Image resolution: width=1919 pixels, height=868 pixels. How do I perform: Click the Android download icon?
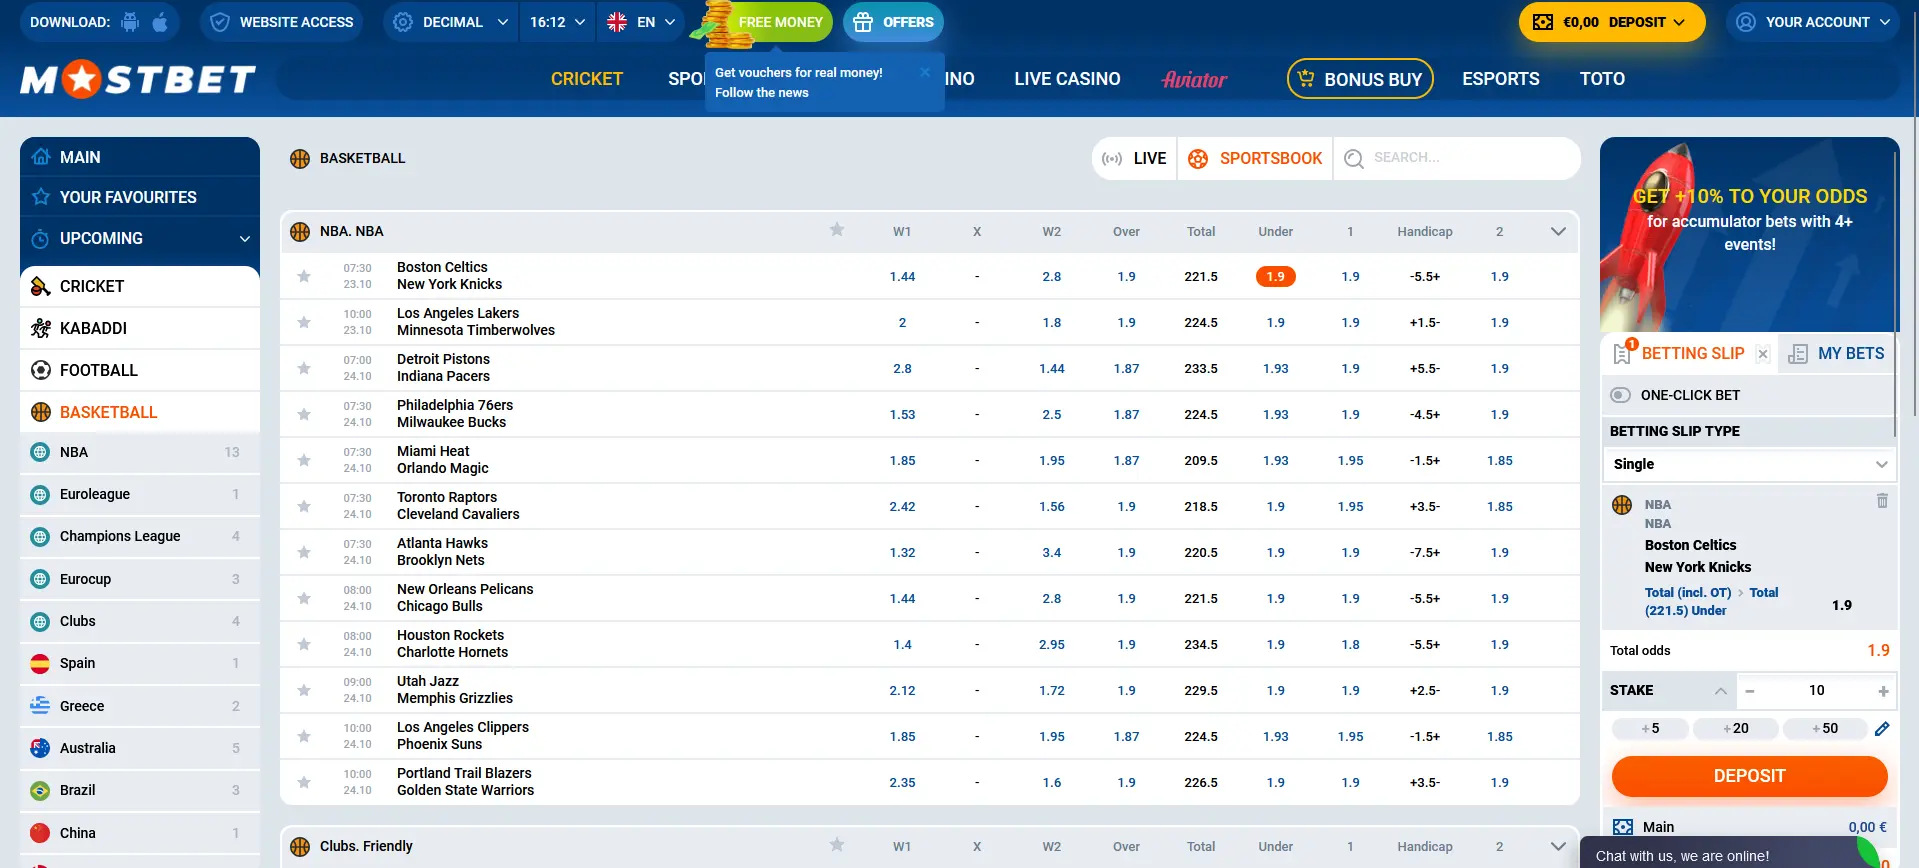click(130, 22)
